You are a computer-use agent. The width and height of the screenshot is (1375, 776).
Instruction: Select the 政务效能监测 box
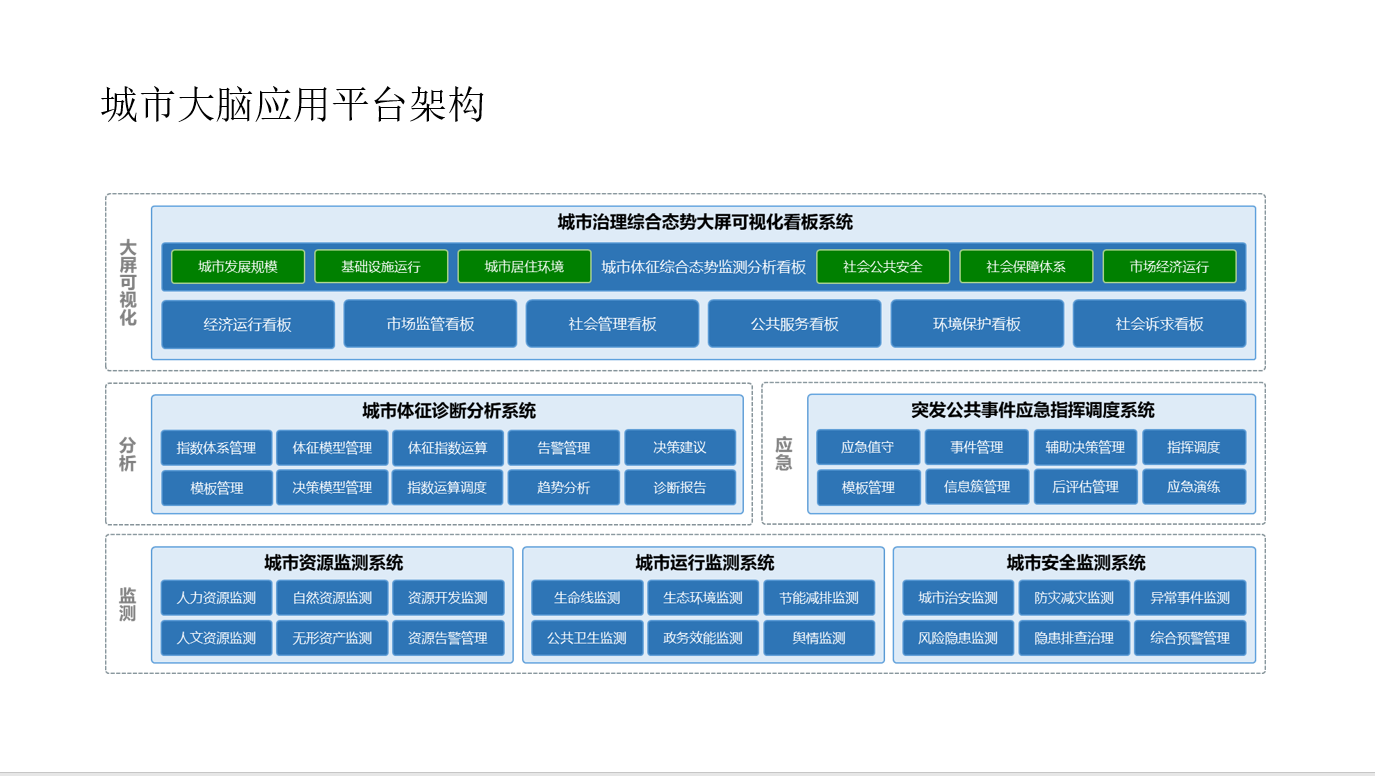pyautogui.click(x=703, y=638)
